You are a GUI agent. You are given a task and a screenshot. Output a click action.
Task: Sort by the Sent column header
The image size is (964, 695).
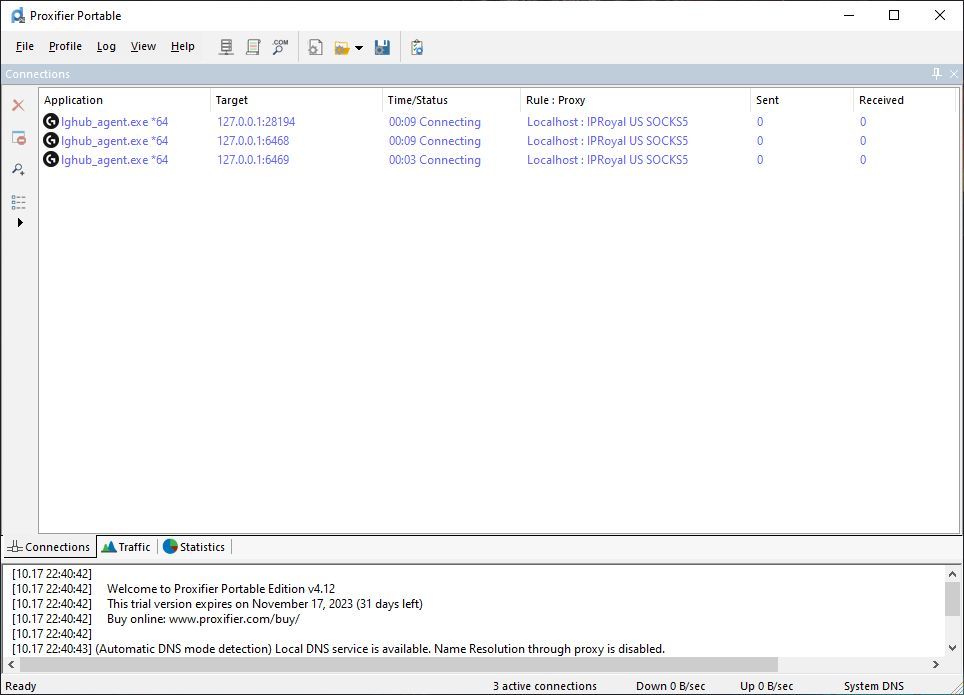802,100
